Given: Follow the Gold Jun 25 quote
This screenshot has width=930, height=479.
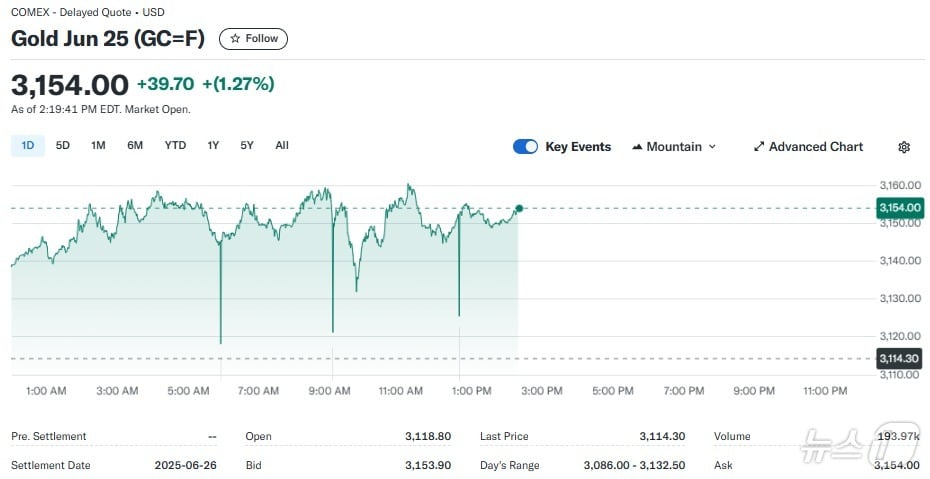Looking at the screenshot, I should click(253, 39).
